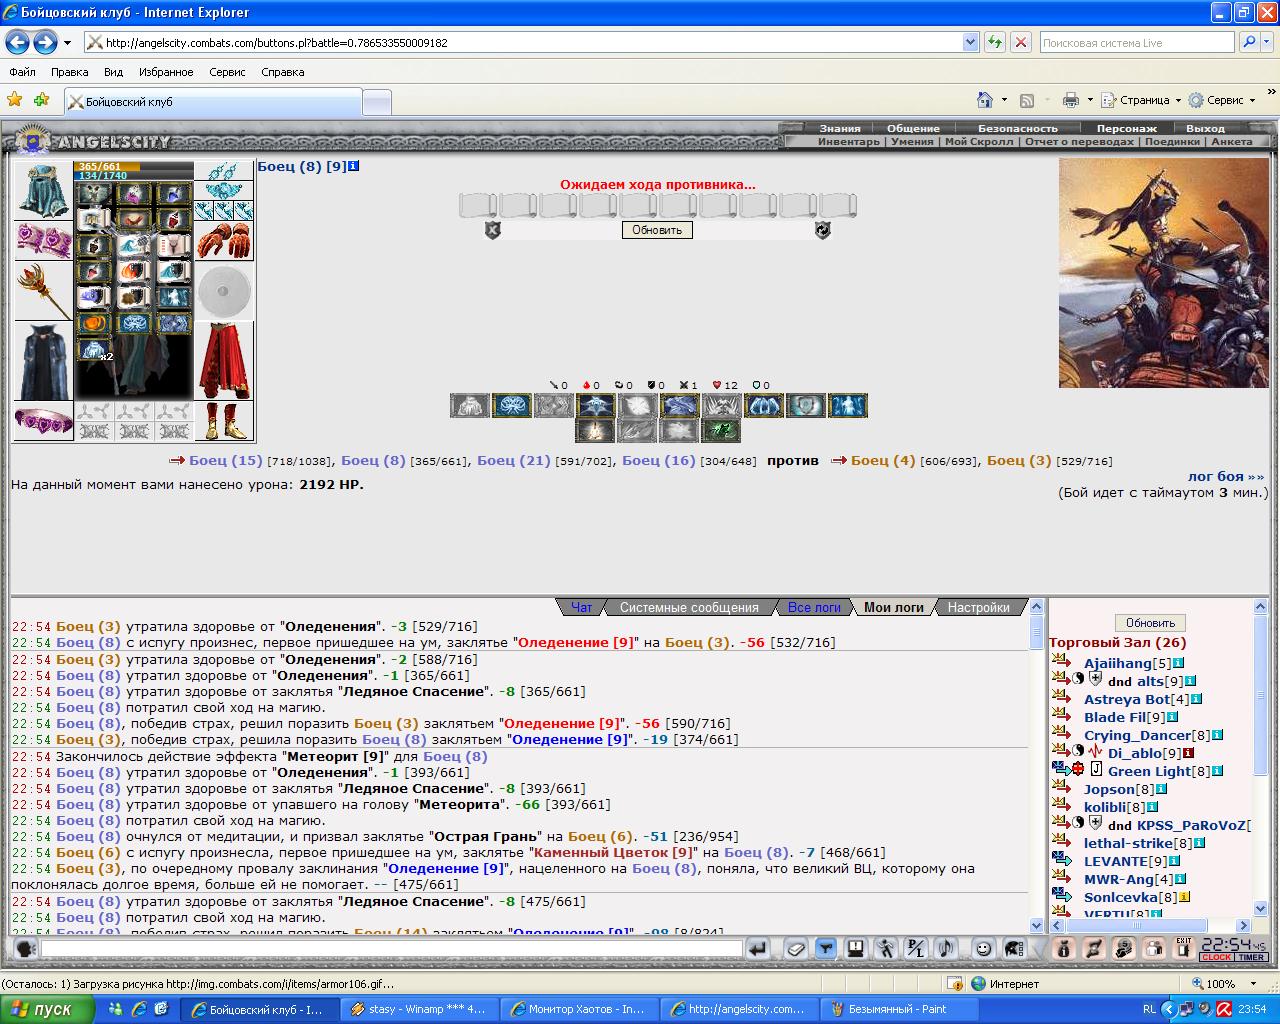Open the лог боя link
1280x1024 pixels.
[x=1226, y=476]
